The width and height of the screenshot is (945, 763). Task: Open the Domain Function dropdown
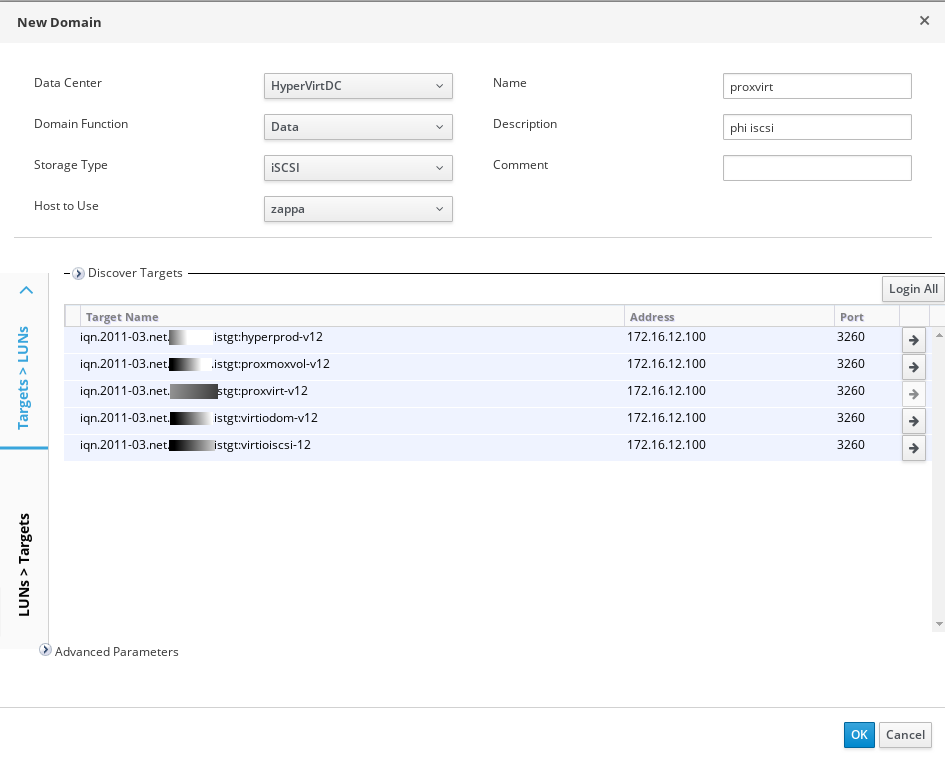pyautogui.click(x=358, y=127)
